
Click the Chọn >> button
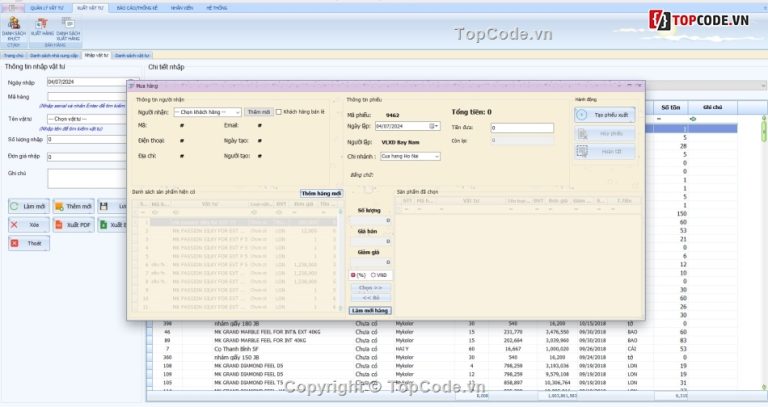point(371,288)
